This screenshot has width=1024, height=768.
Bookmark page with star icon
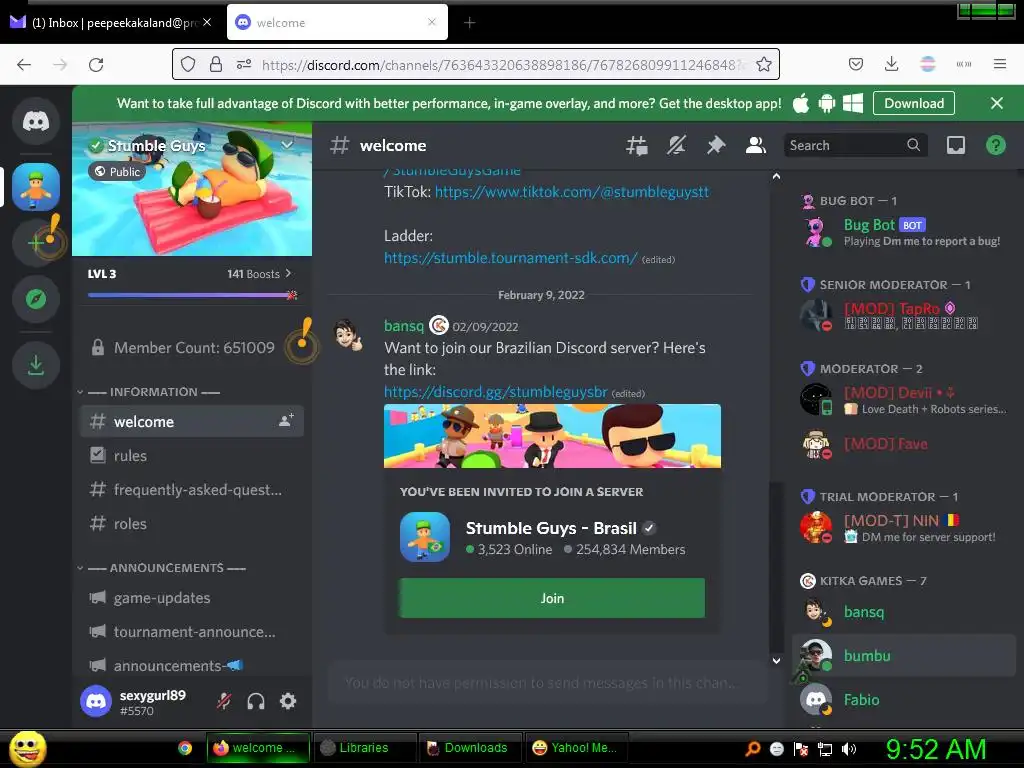pyautogui.click(x=763, y=64)
